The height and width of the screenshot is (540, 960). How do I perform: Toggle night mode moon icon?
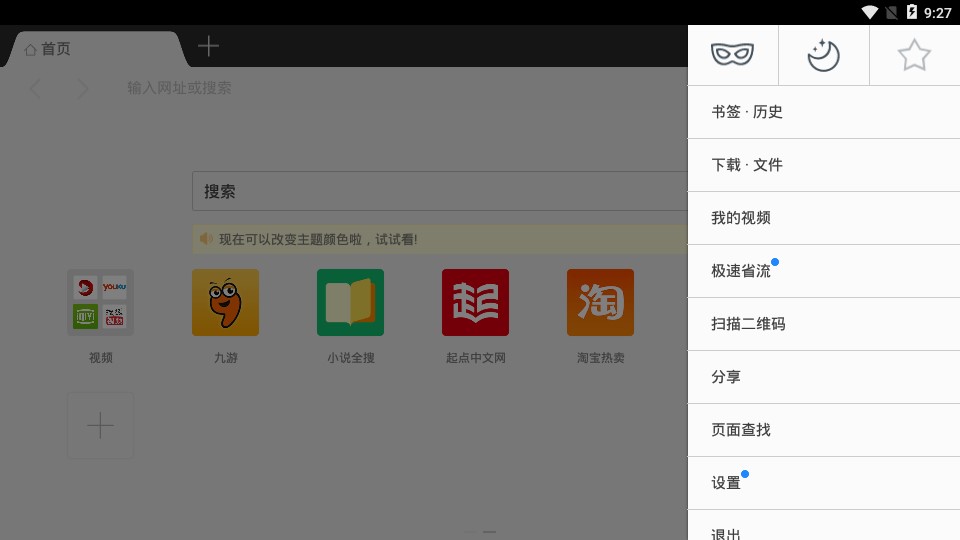tap(823, 55)
